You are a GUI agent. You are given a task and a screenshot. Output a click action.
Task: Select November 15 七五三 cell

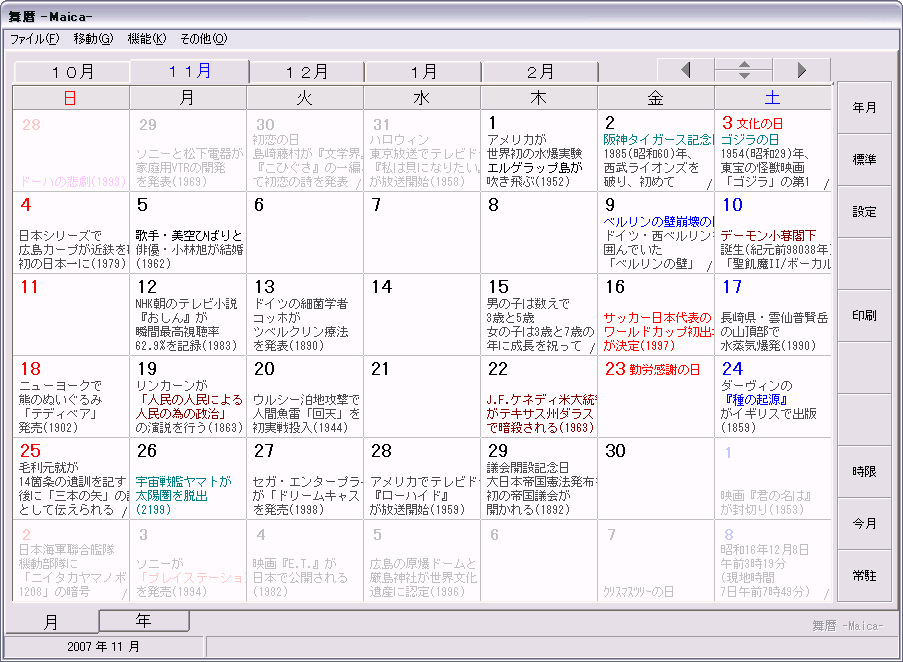pos(538,315)
